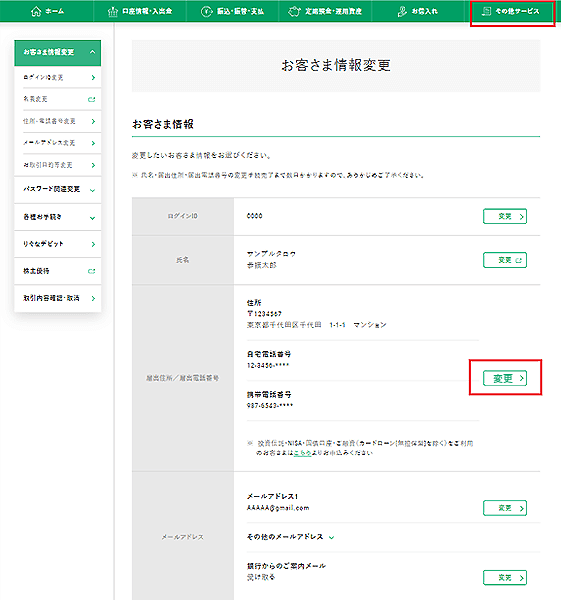The height and width of the screenshot is (600, 561).
Task: Open メールアドレス変更 sidebar item
Action: [58, 143]
